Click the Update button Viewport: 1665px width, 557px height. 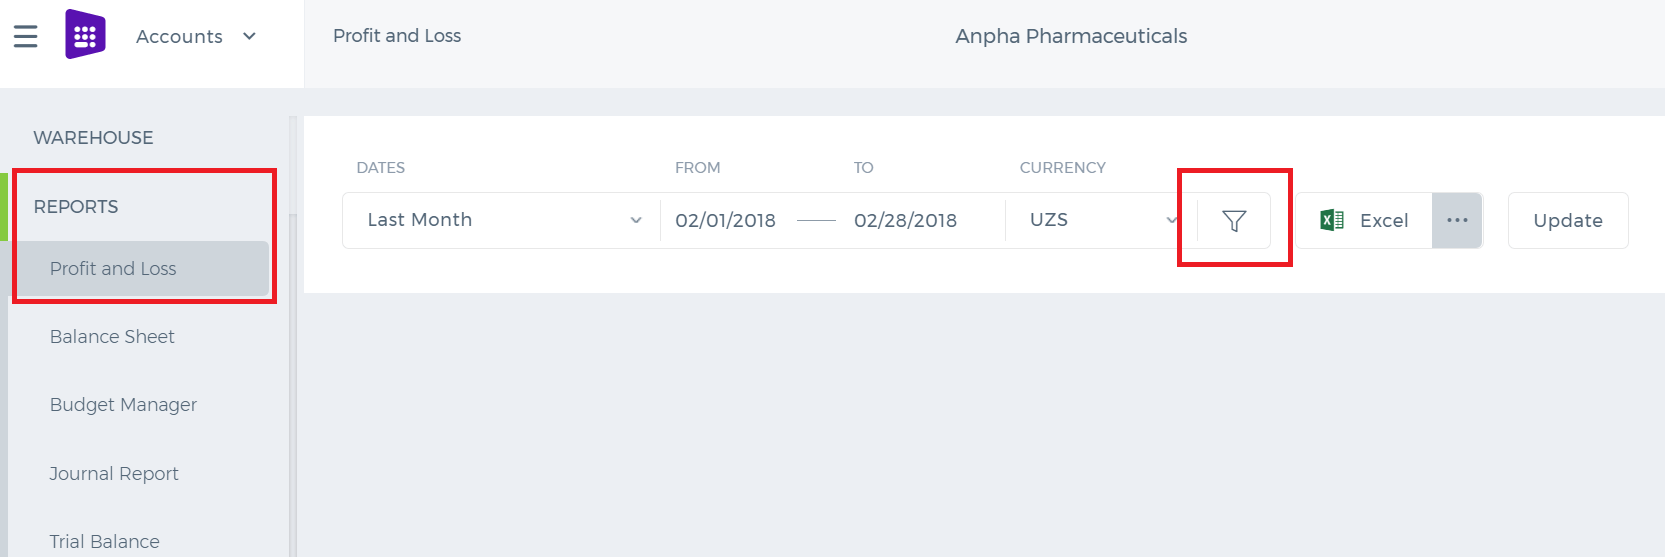tap(1568, 220)
